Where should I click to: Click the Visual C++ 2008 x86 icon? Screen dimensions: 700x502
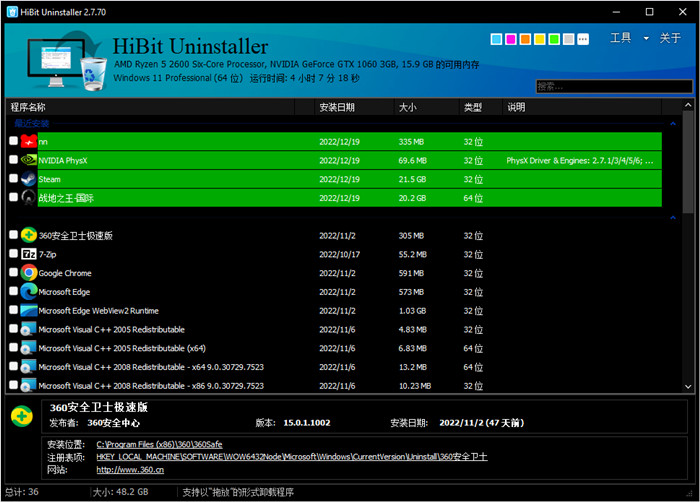point(29,385)
